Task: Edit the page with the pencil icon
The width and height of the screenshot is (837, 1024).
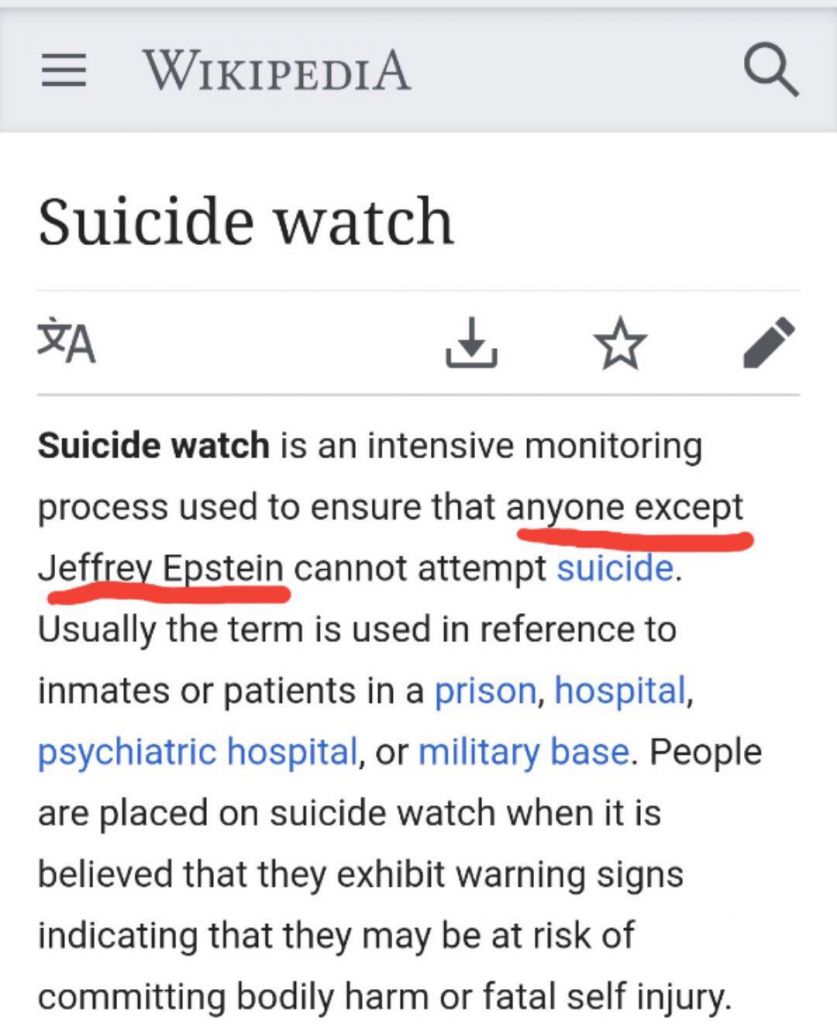Action: (770, 342)
